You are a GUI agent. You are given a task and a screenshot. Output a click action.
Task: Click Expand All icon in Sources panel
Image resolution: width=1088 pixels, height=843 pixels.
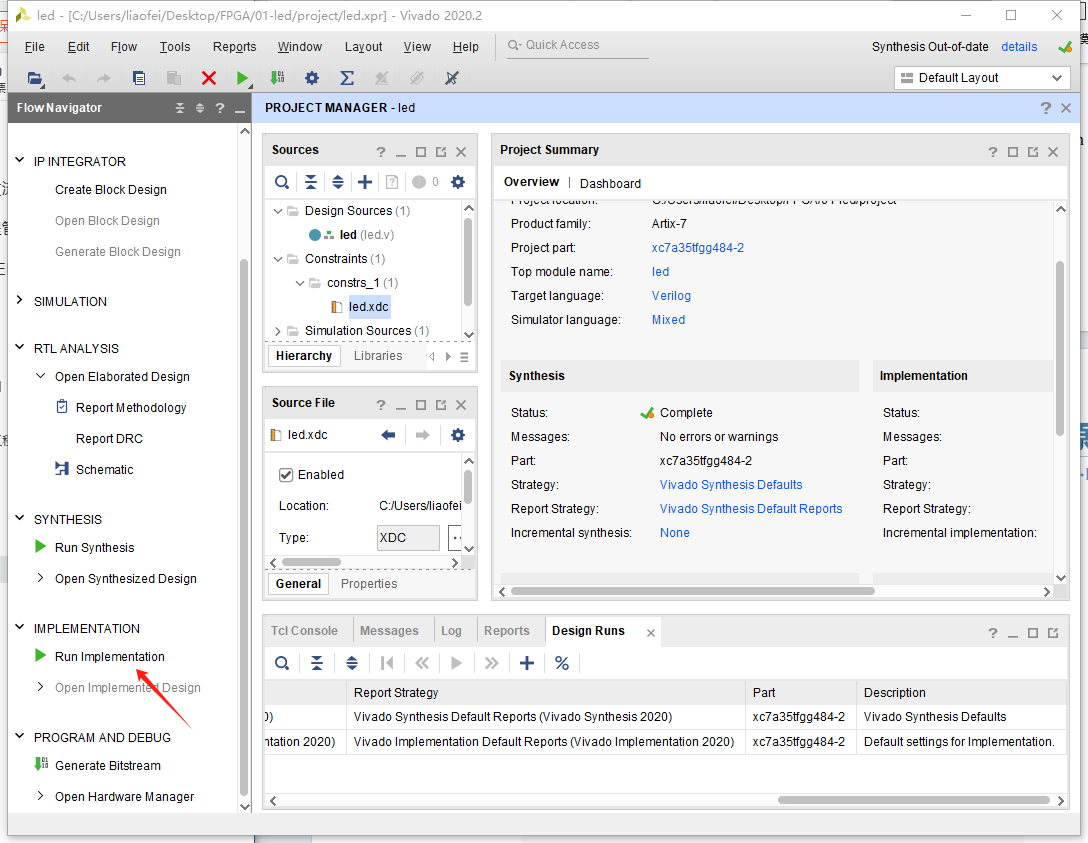(x=338, y=182)
